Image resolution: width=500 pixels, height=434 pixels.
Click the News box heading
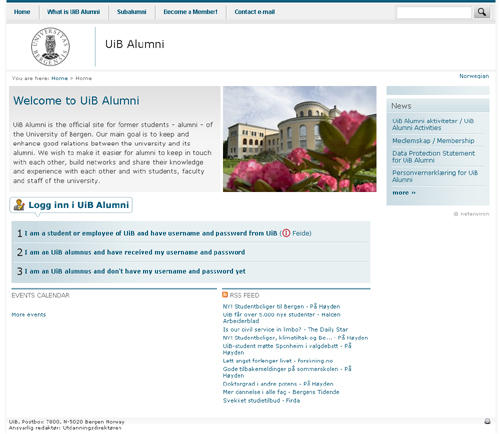tap(401, 106)
